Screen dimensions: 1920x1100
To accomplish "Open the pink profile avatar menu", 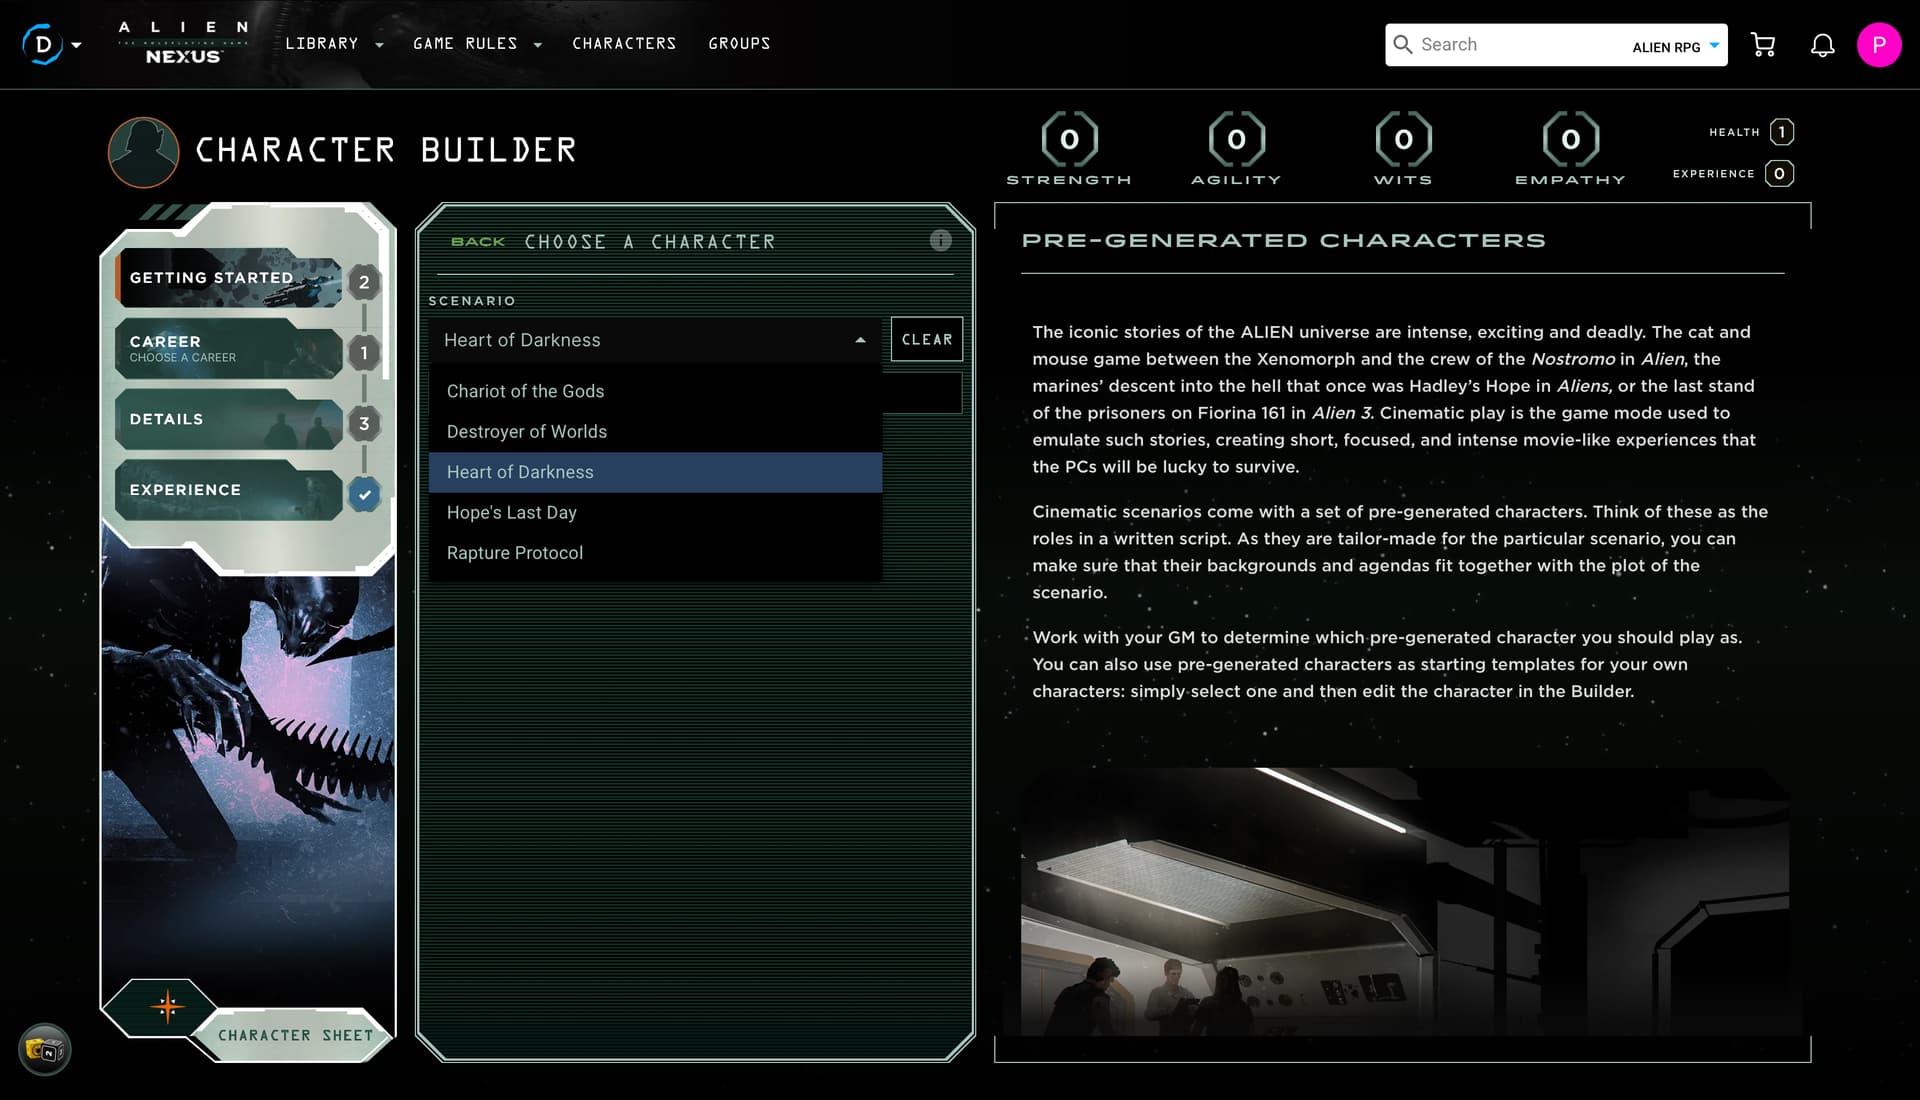I will click(1878, 45).
